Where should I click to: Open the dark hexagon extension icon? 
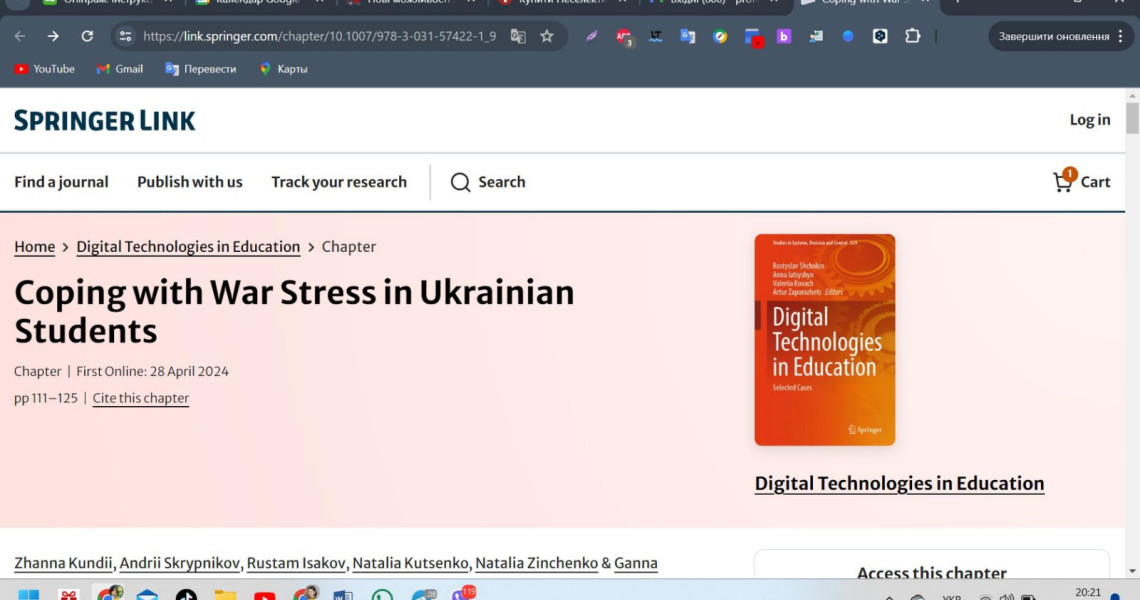[880, 36]
